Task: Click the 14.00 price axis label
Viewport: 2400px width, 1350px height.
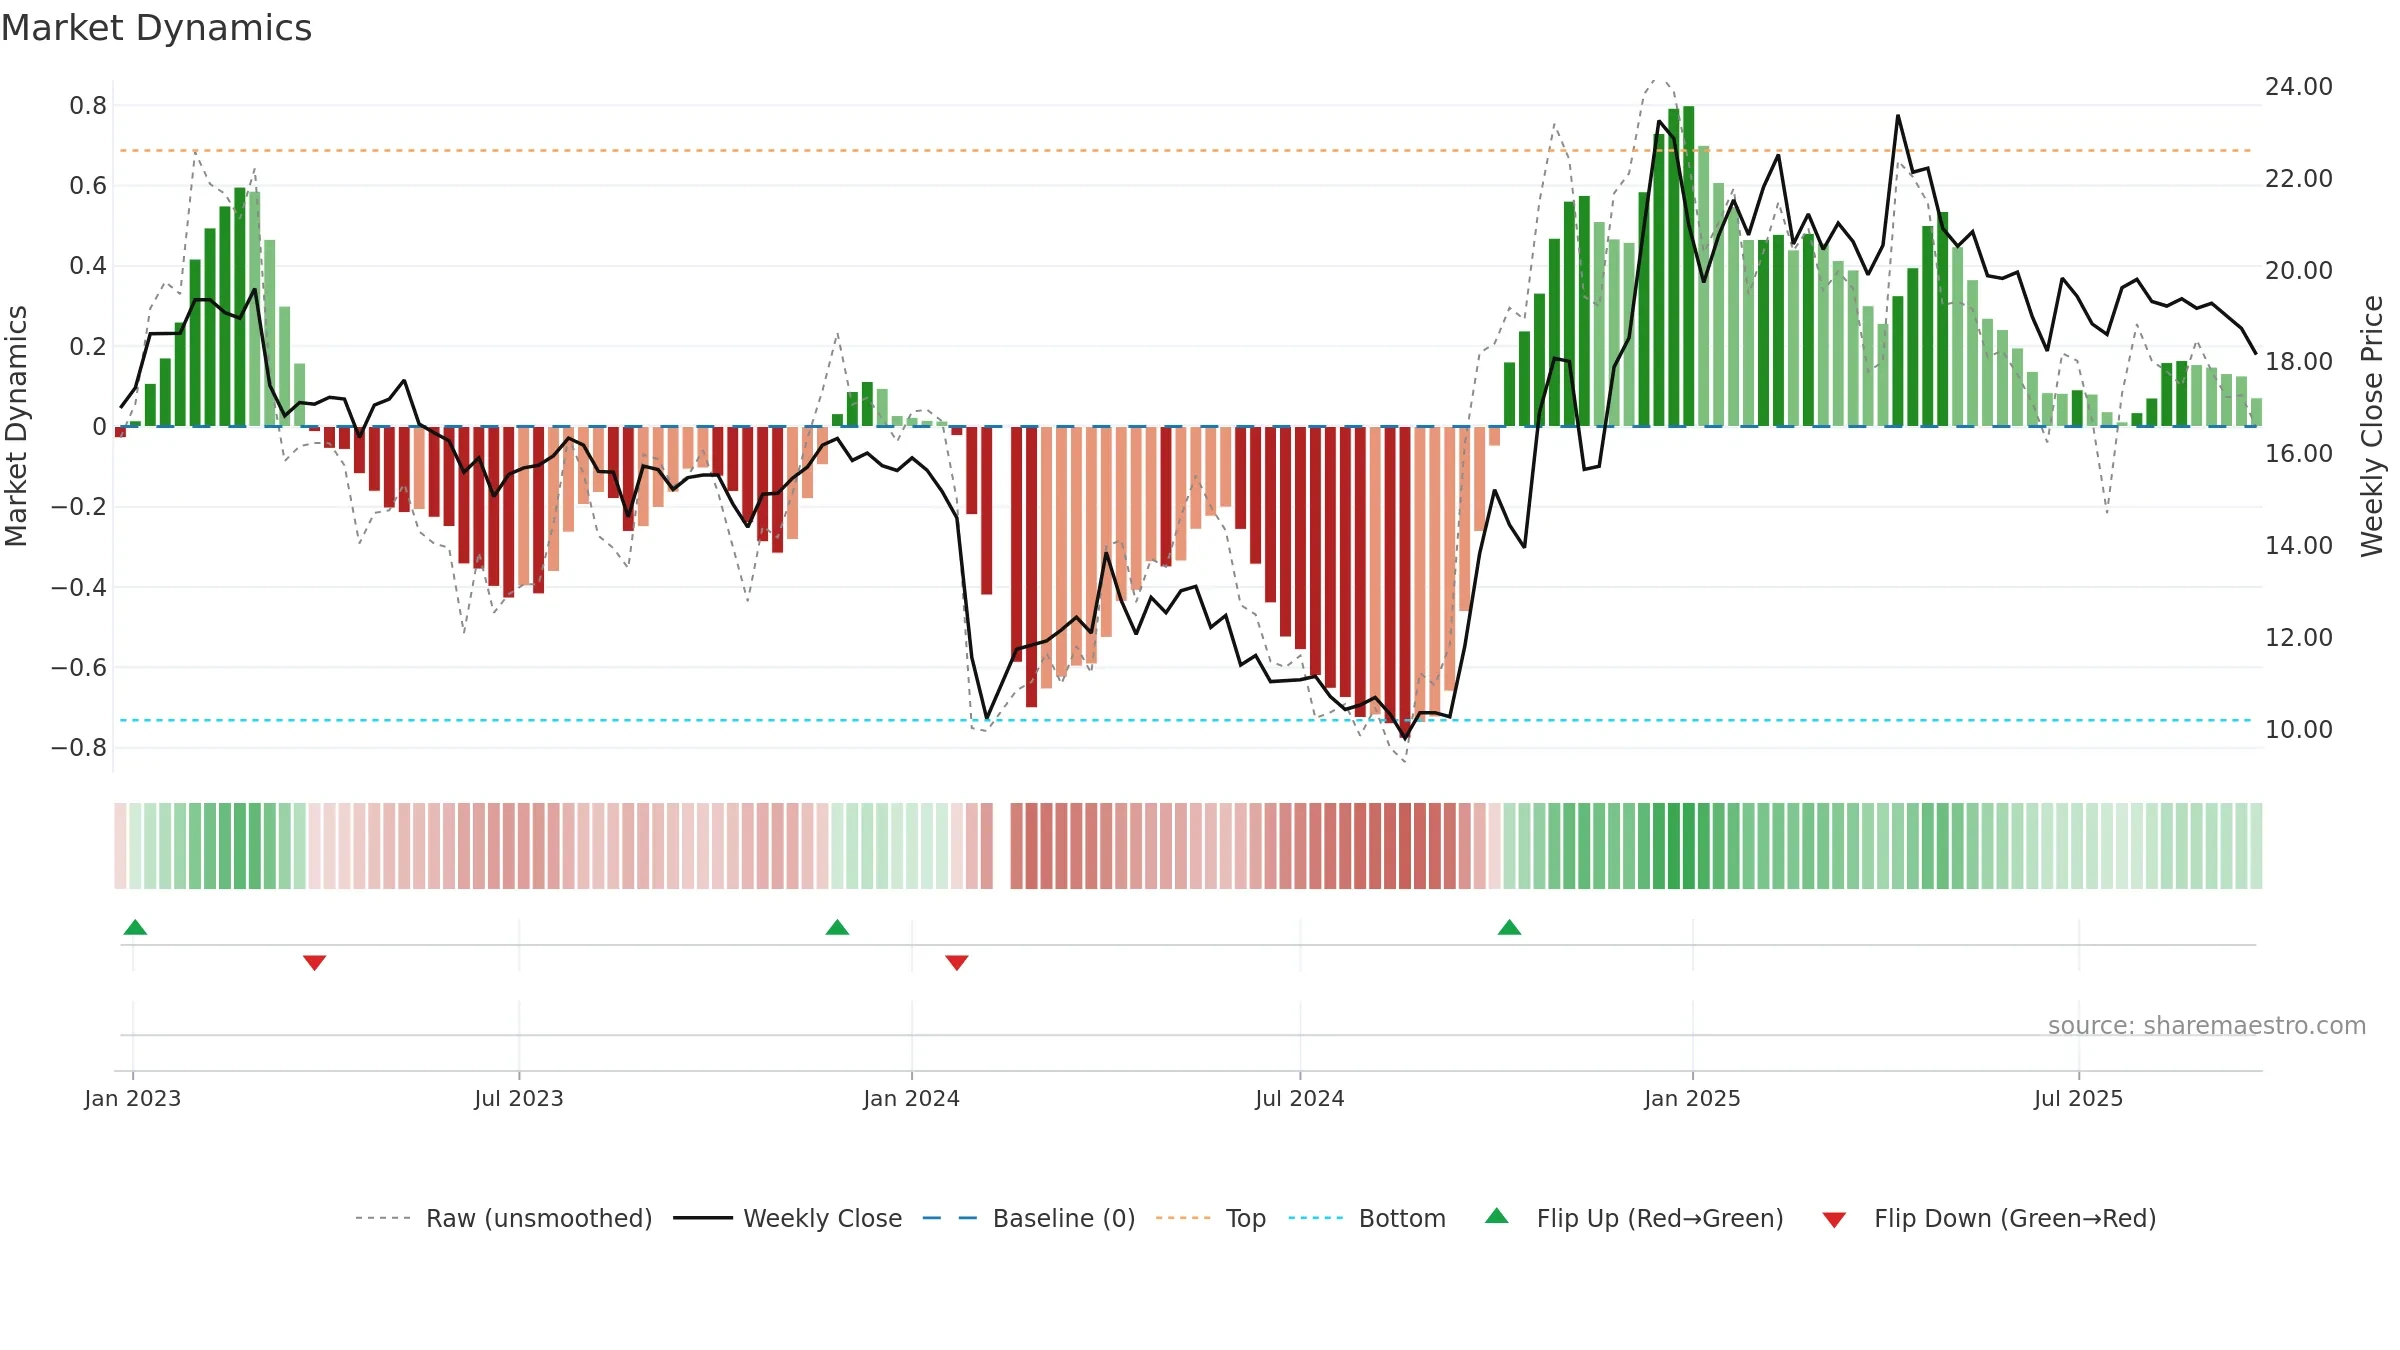Action: 2299,546
